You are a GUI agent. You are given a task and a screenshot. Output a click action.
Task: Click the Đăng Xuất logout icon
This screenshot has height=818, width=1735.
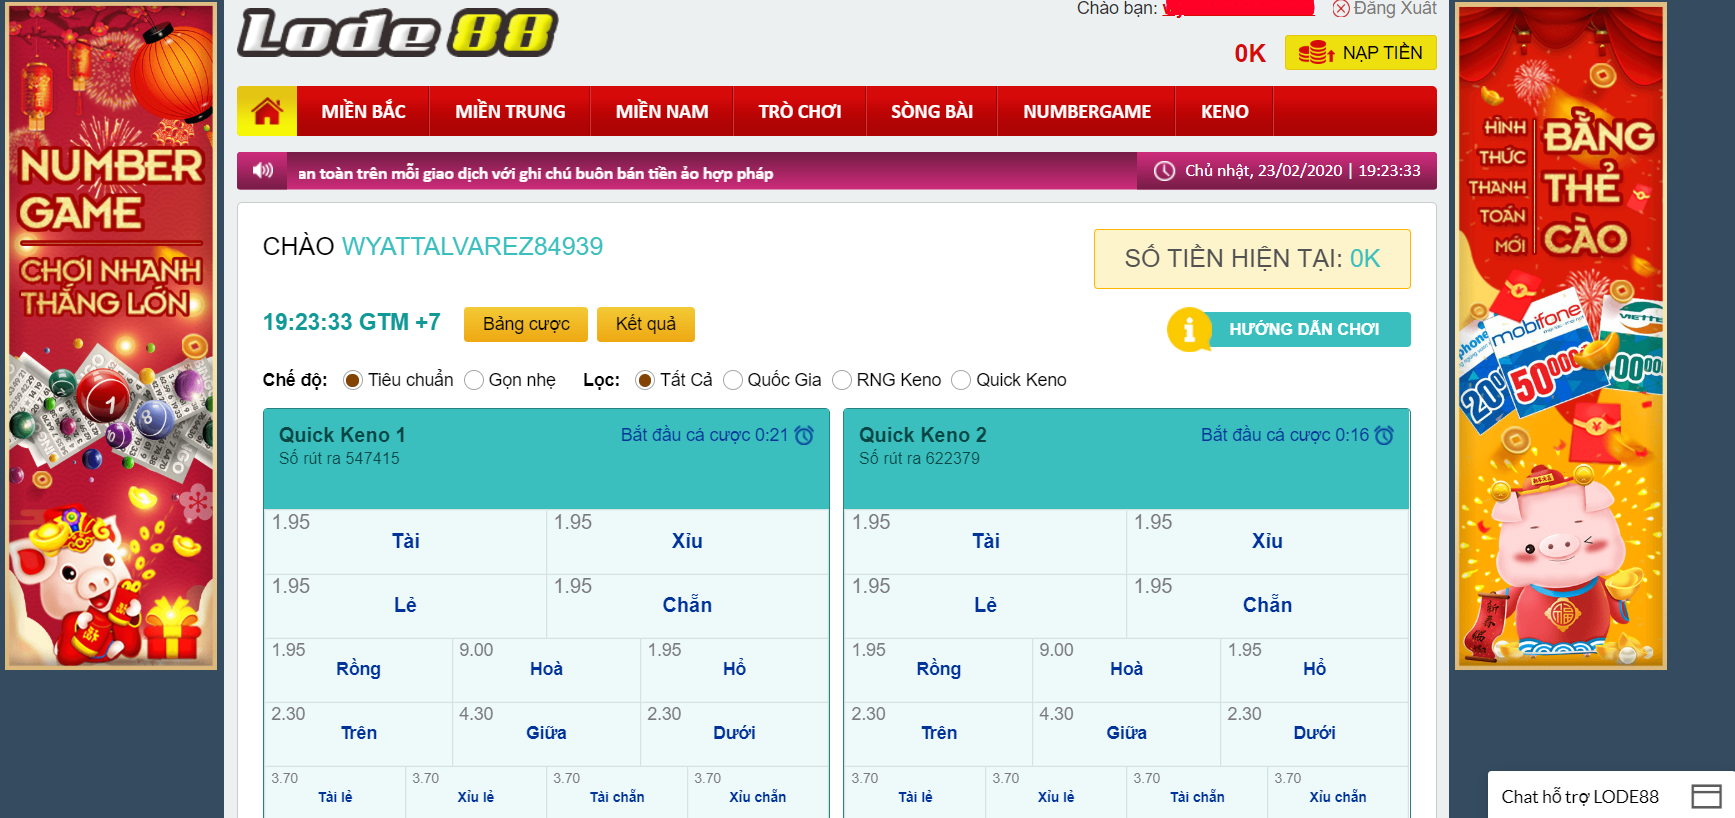point(1341,9)
